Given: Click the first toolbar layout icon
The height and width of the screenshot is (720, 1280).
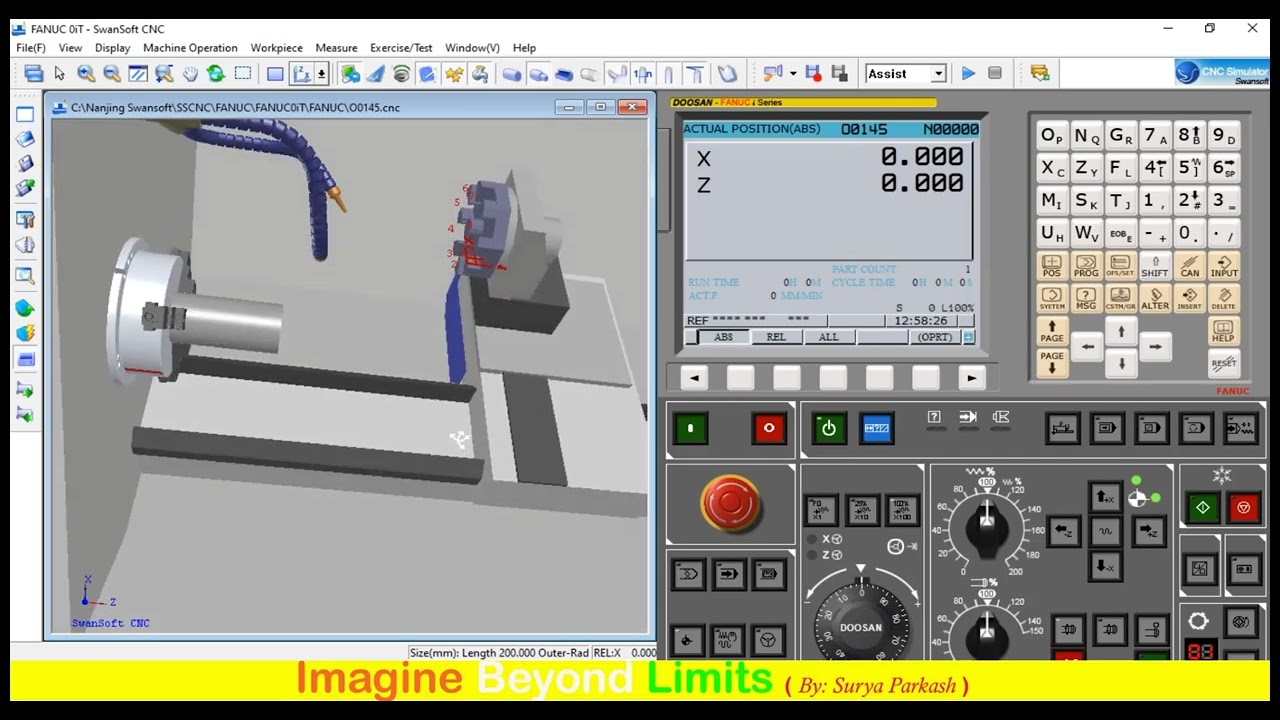Looking at the screenshot, I should click(x=34, y=73).
